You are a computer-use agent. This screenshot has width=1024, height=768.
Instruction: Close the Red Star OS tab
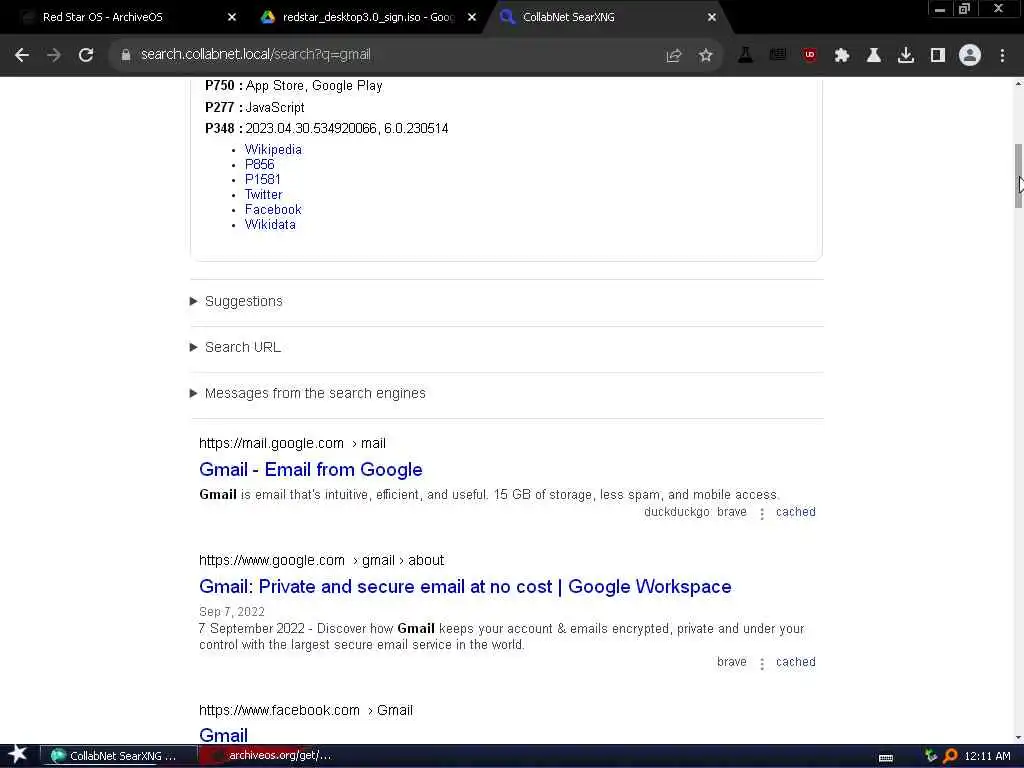pos(232,18)
